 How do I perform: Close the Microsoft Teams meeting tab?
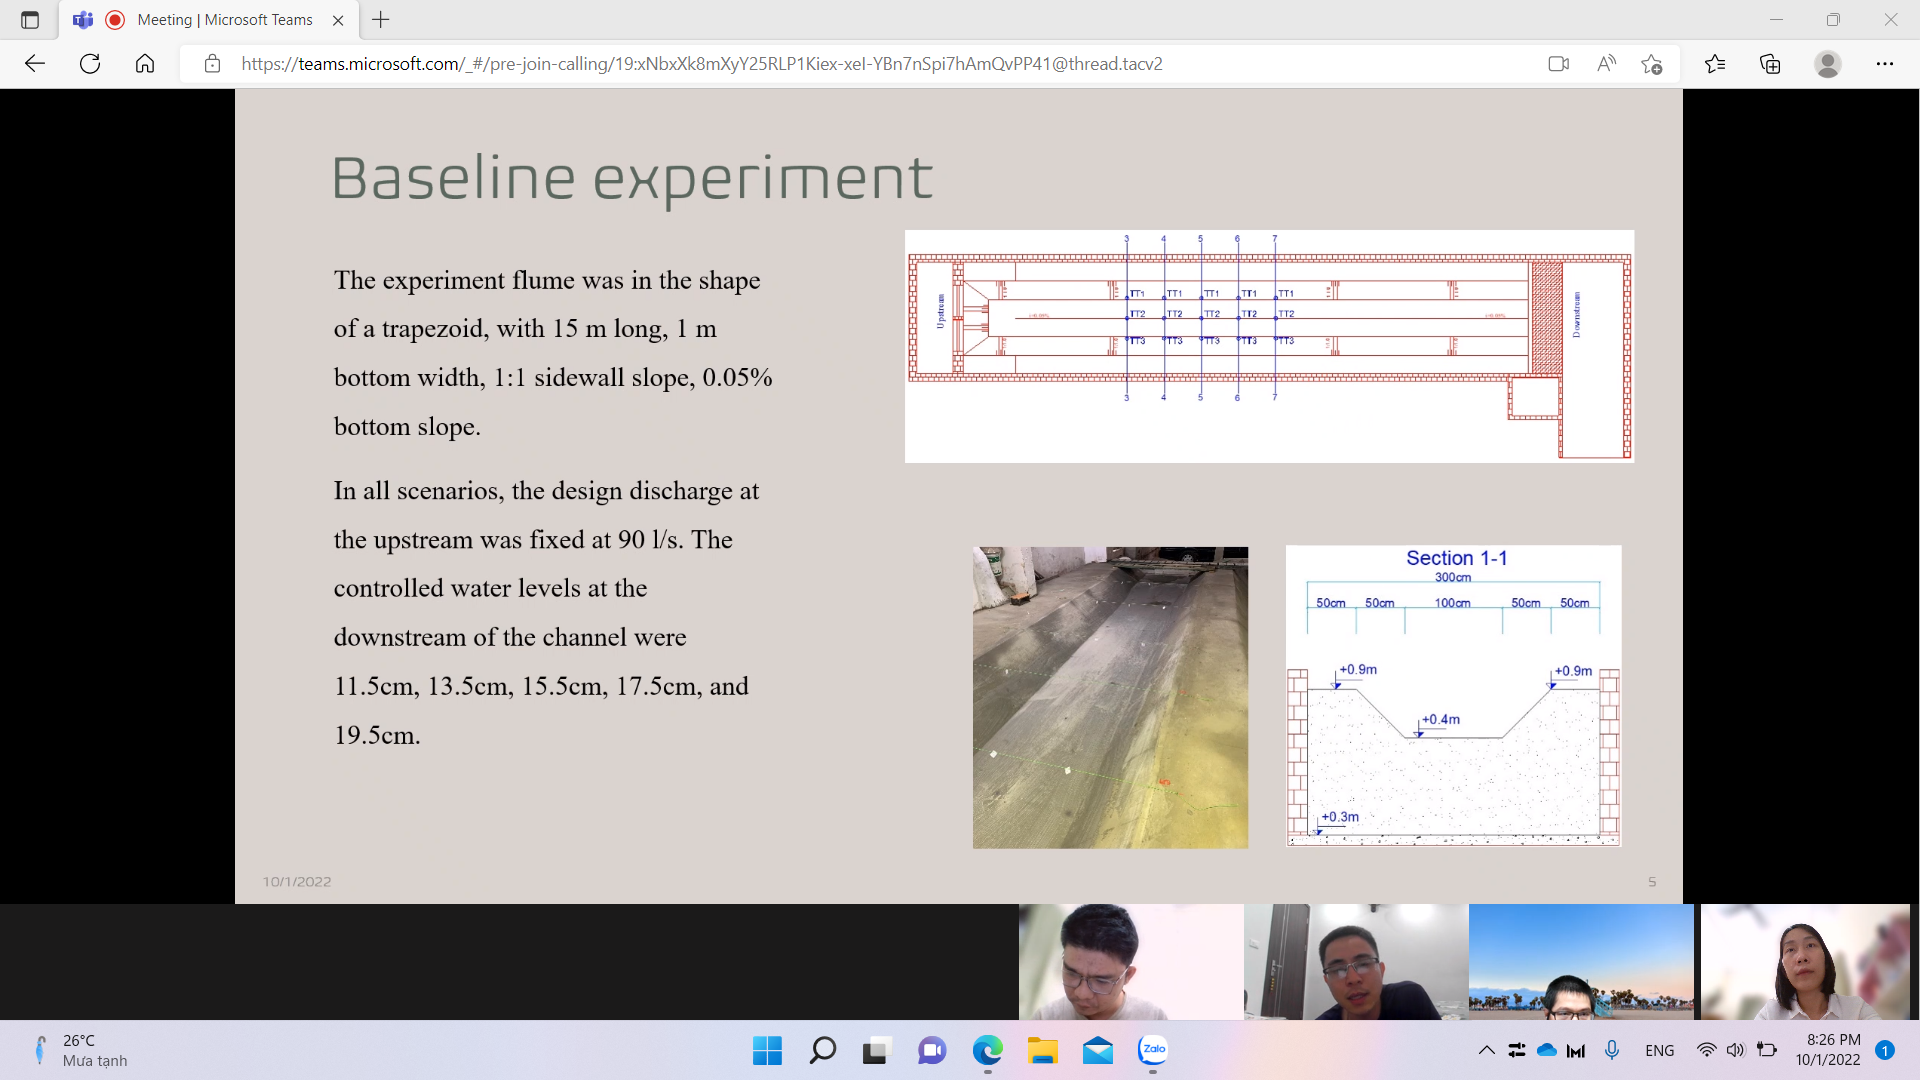[x=338, y=20]
